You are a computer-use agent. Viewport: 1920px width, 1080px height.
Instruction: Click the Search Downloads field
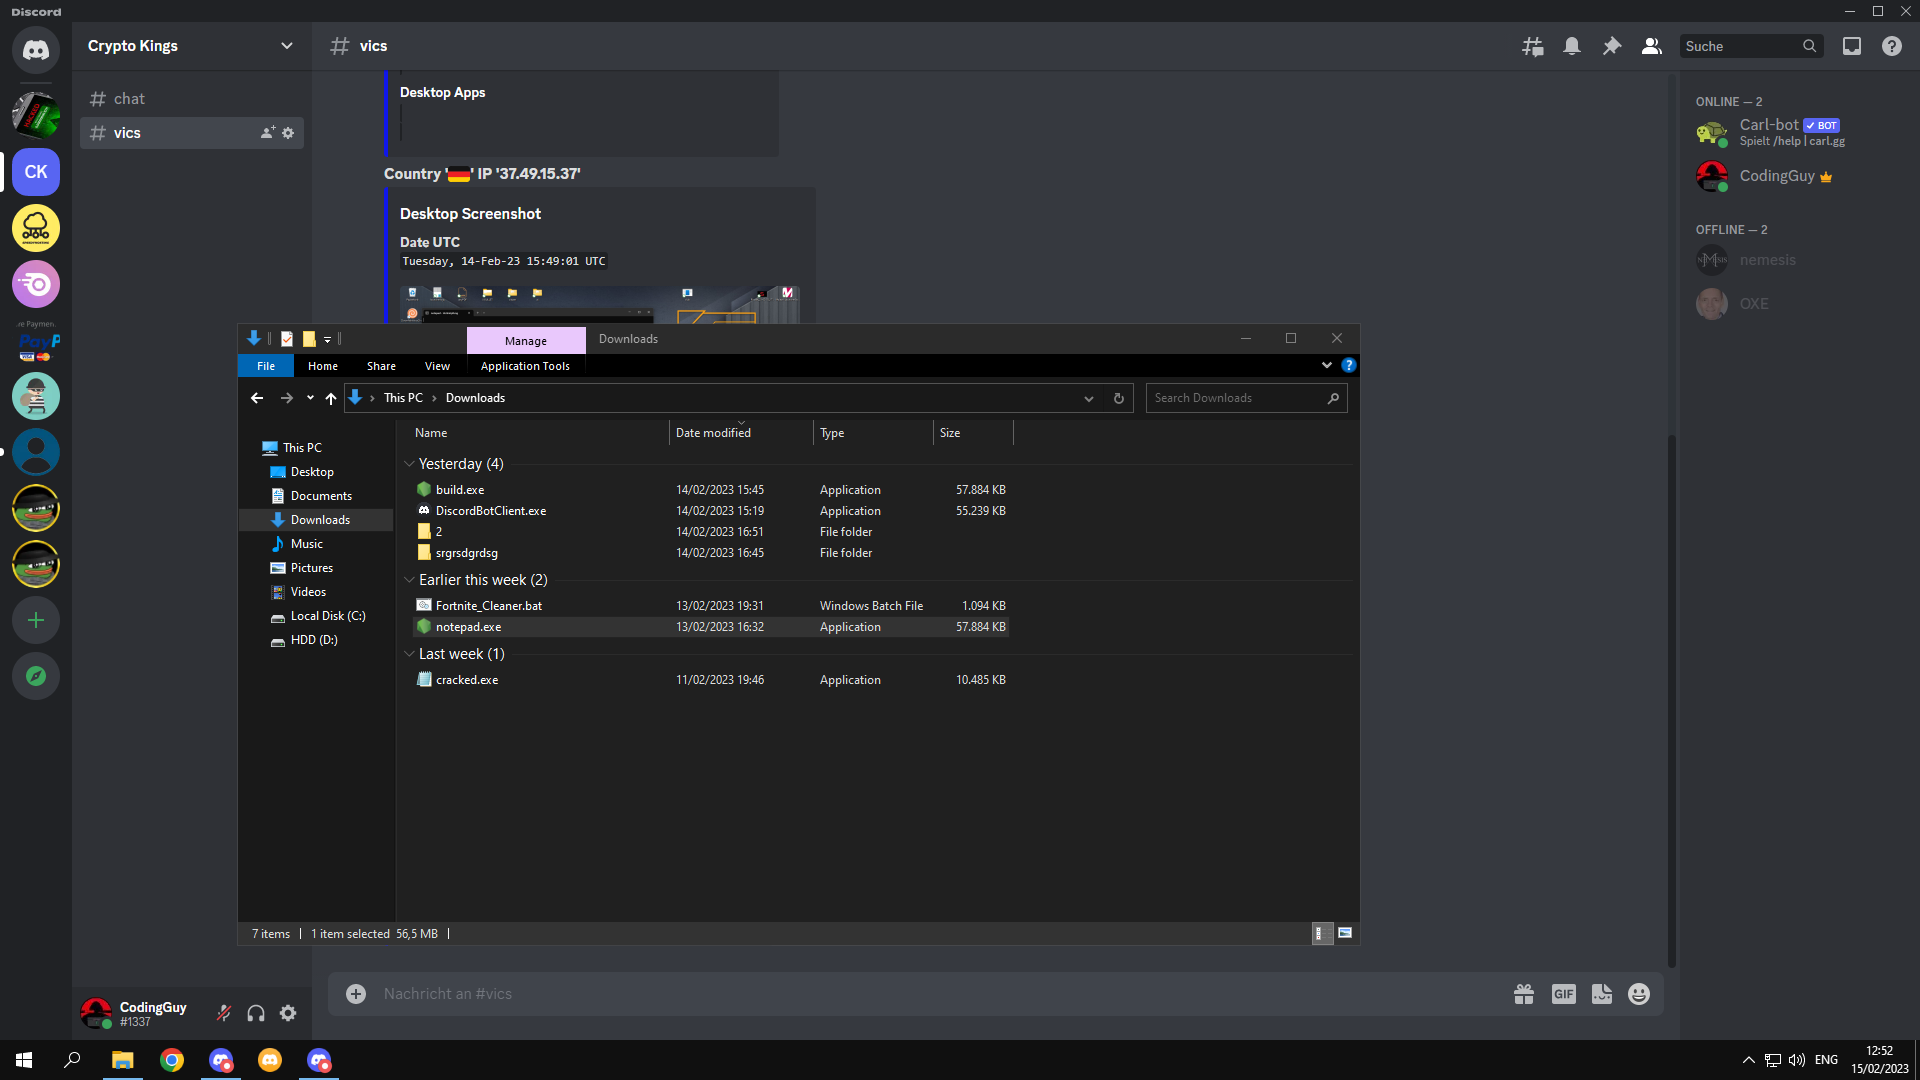click(x=1247, y=398)
